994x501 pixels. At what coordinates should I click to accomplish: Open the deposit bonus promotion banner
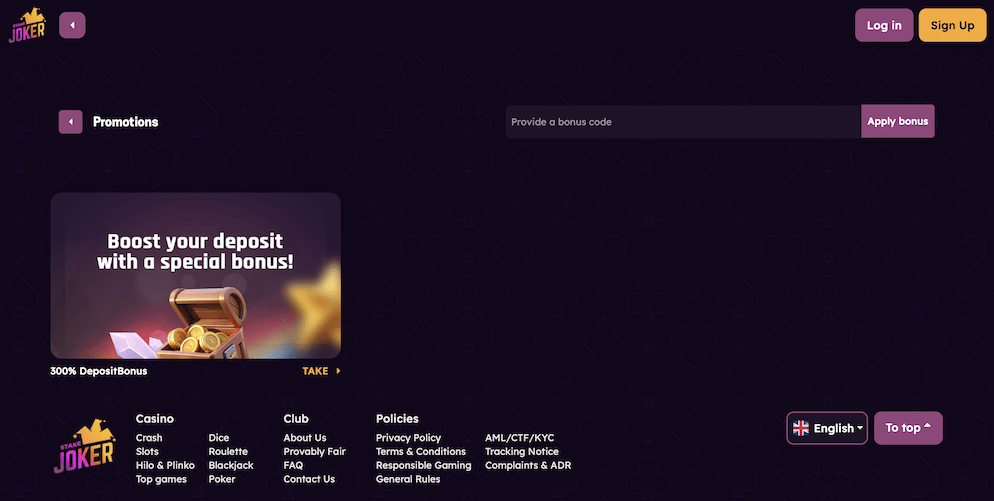195,275
